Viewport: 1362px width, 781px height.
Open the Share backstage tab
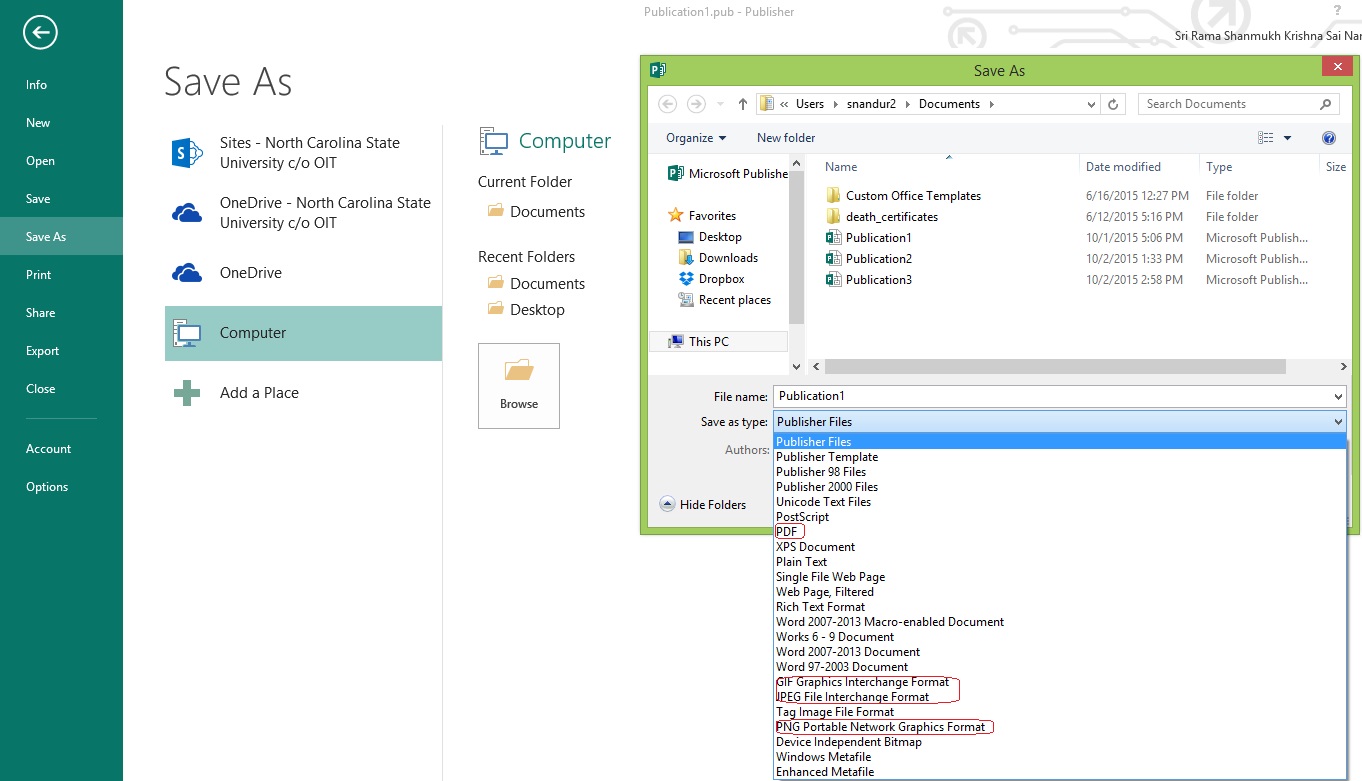[61, 313]
